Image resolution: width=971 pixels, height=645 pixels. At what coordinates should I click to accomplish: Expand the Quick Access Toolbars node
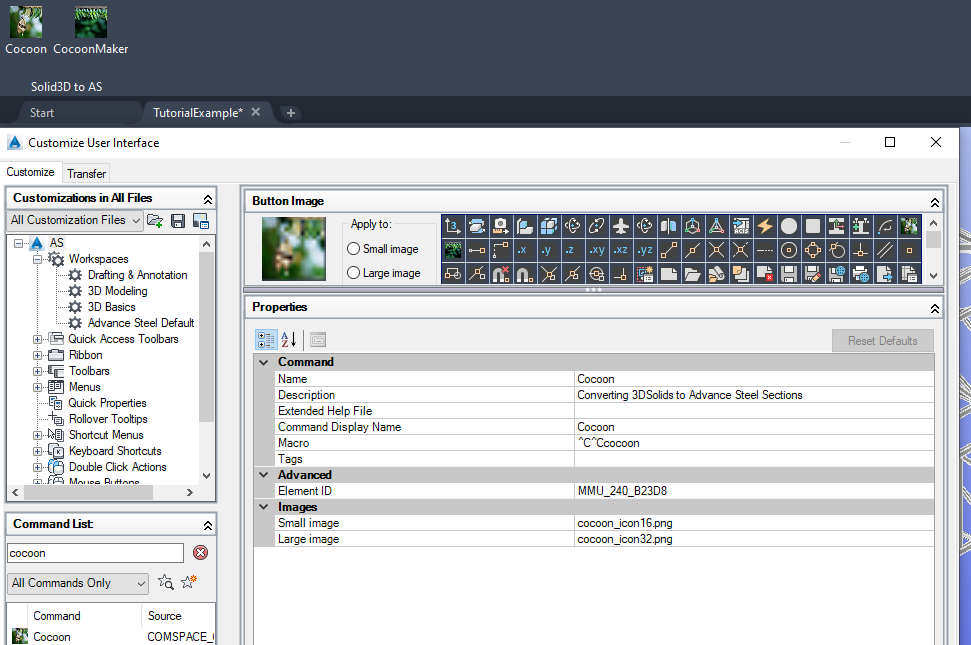tap(38, 339)
